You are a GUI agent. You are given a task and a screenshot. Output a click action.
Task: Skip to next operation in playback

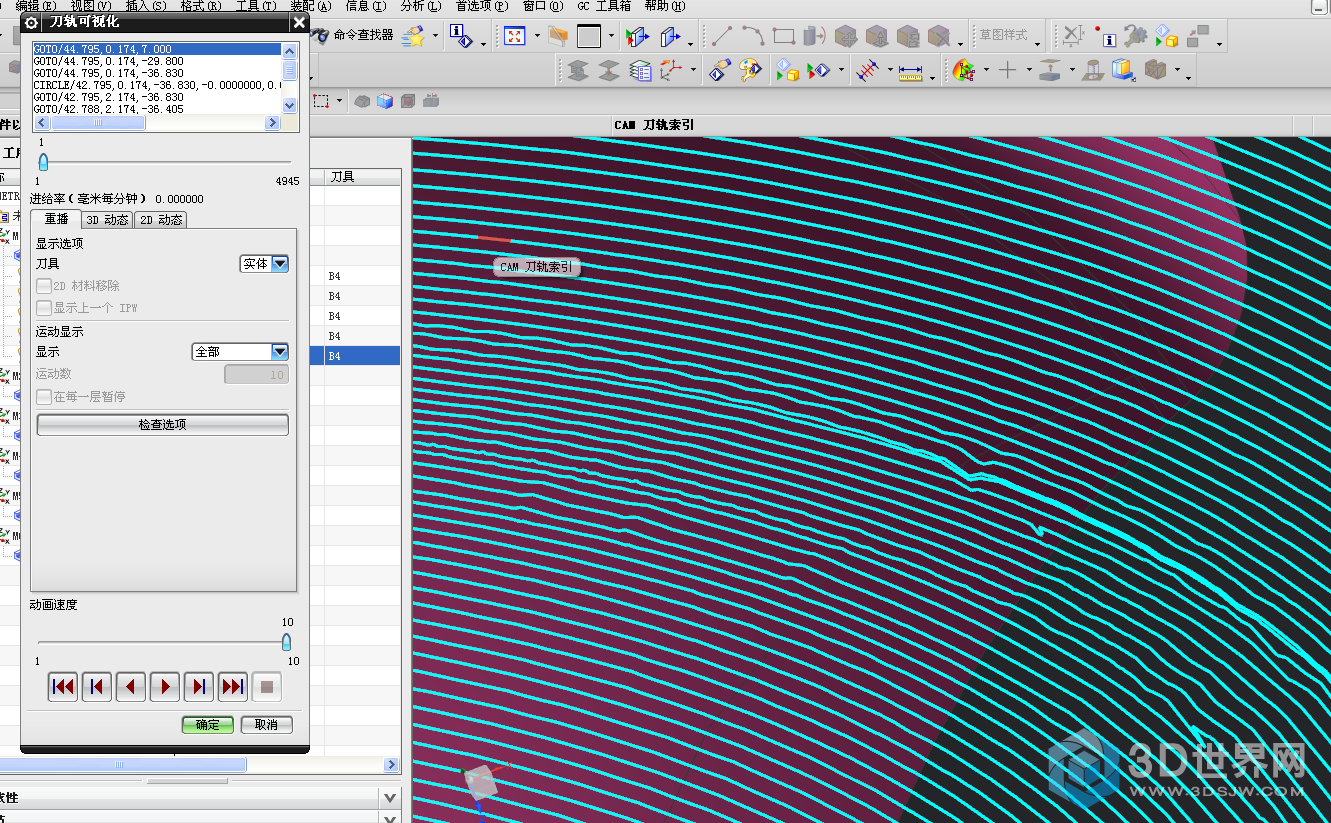233,687
